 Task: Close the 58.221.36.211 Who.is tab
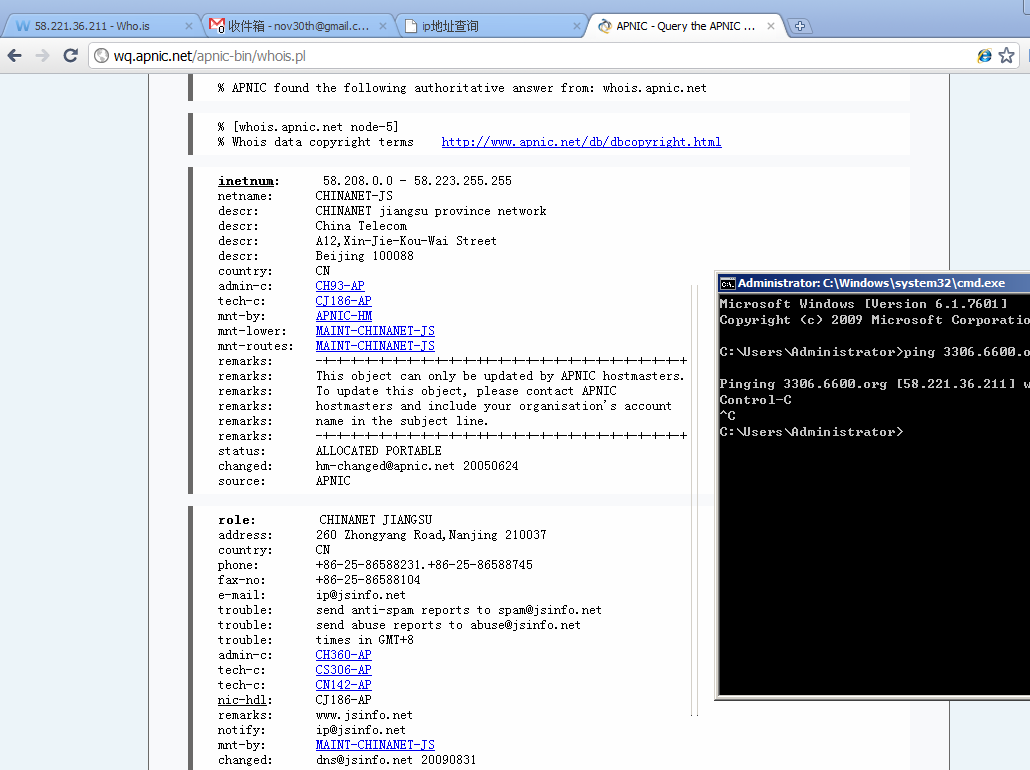(189, 26)
